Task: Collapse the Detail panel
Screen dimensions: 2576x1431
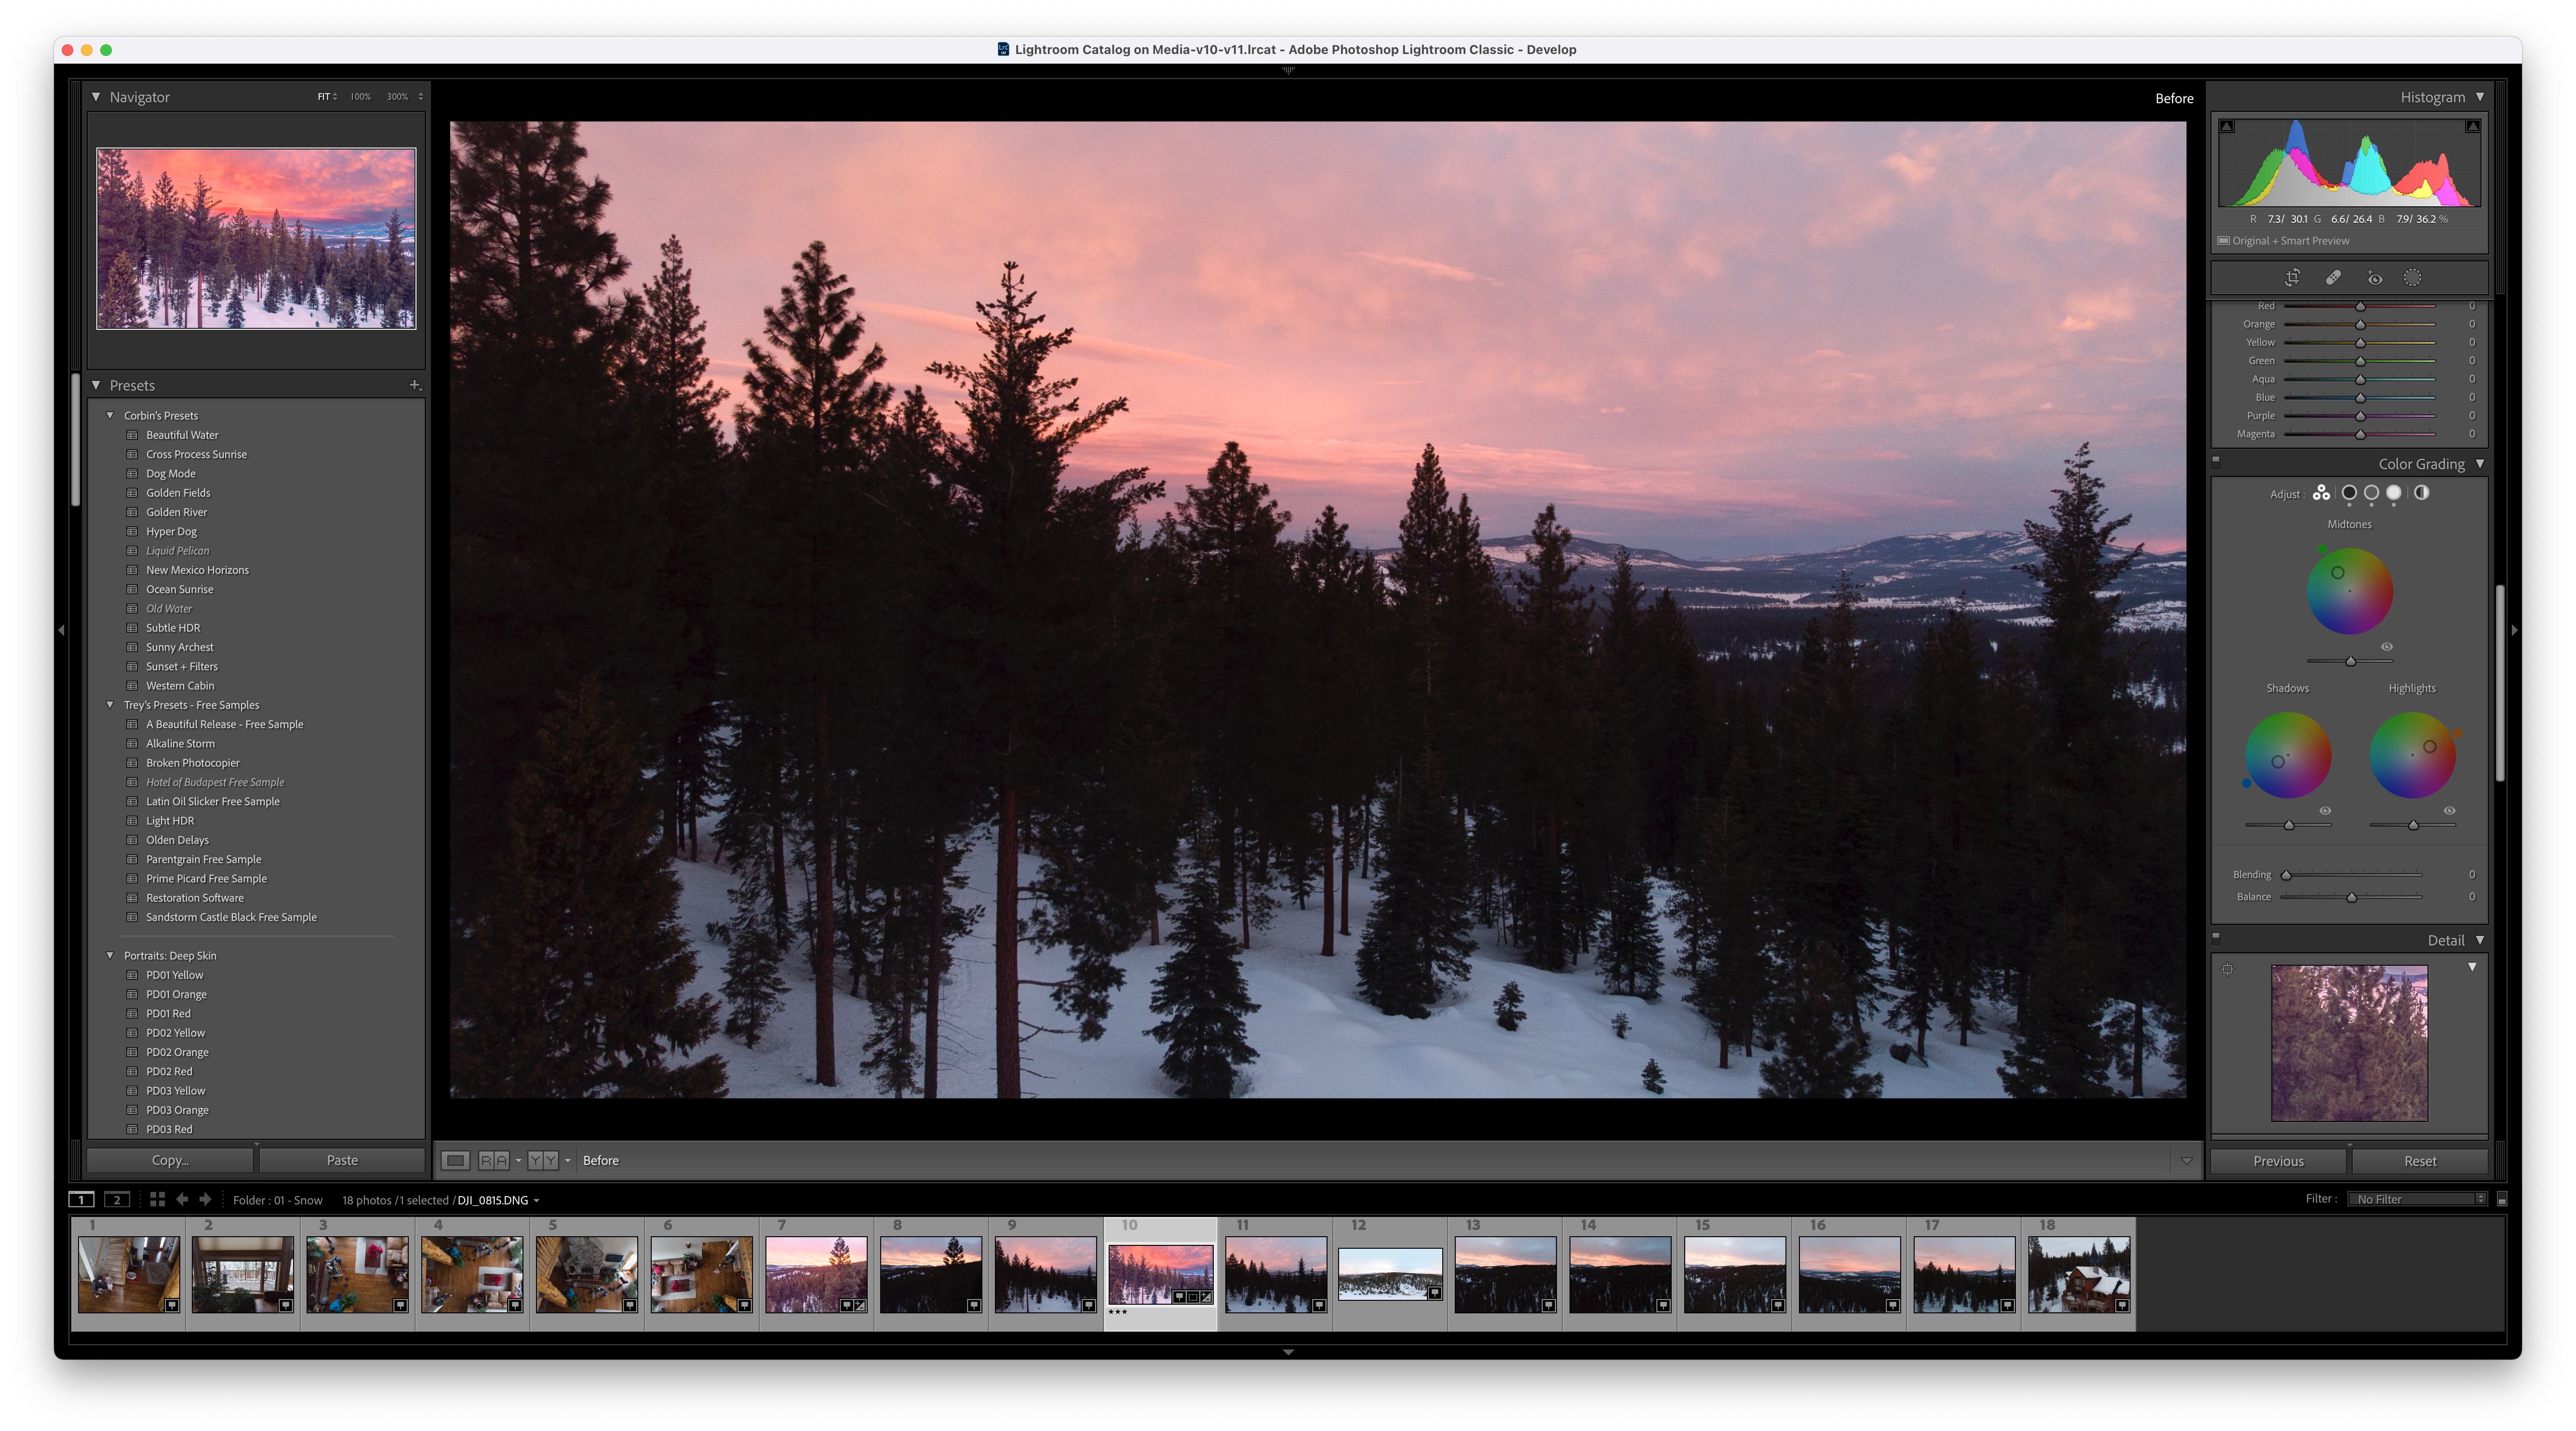Action: click(x=2480, y=940)
